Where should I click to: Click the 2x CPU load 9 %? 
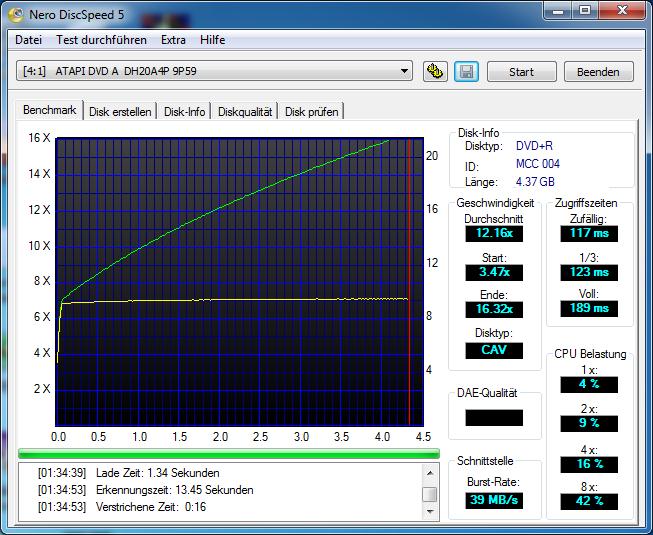tap(589, 423)
